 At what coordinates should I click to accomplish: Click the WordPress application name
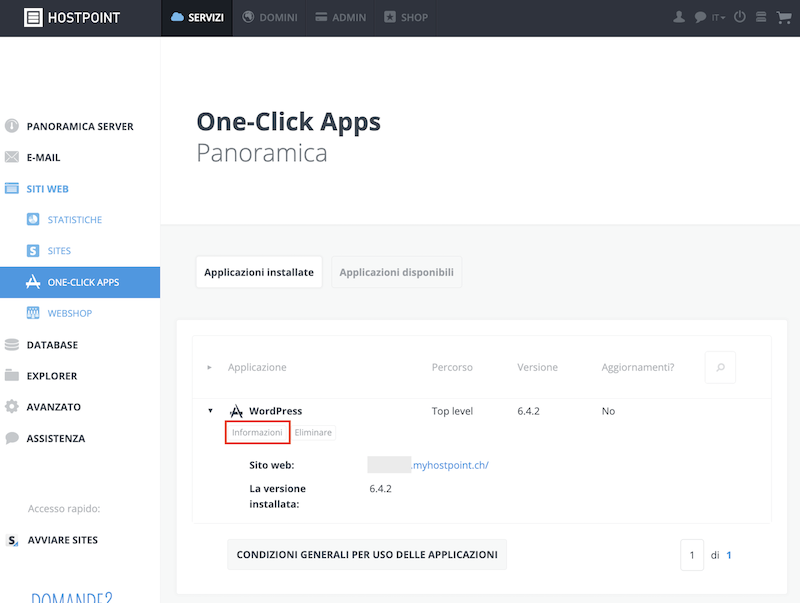pos(276,411)
